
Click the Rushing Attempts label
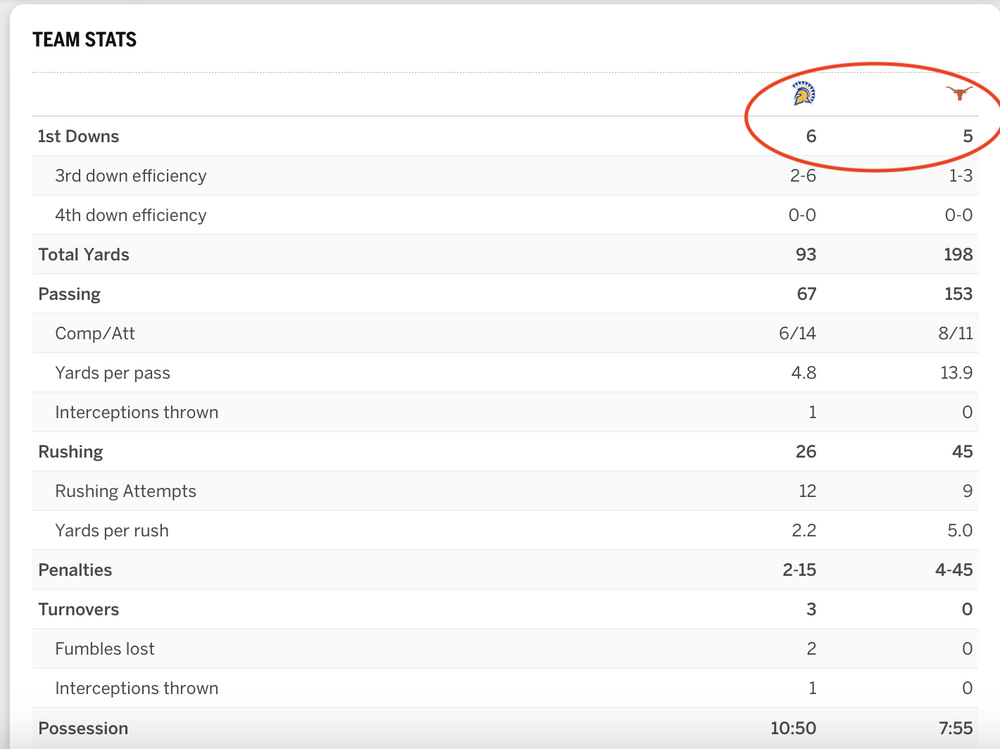pyautogui.click(x=126, y=491)
